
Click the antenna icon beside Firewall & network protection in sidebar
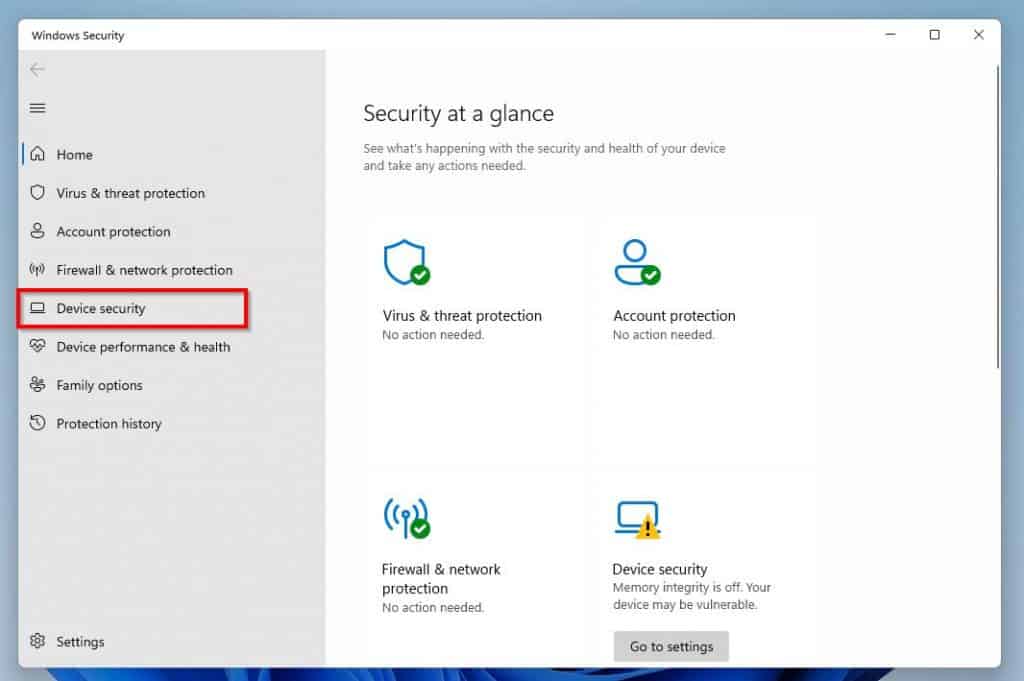click(x=38, y=269)
